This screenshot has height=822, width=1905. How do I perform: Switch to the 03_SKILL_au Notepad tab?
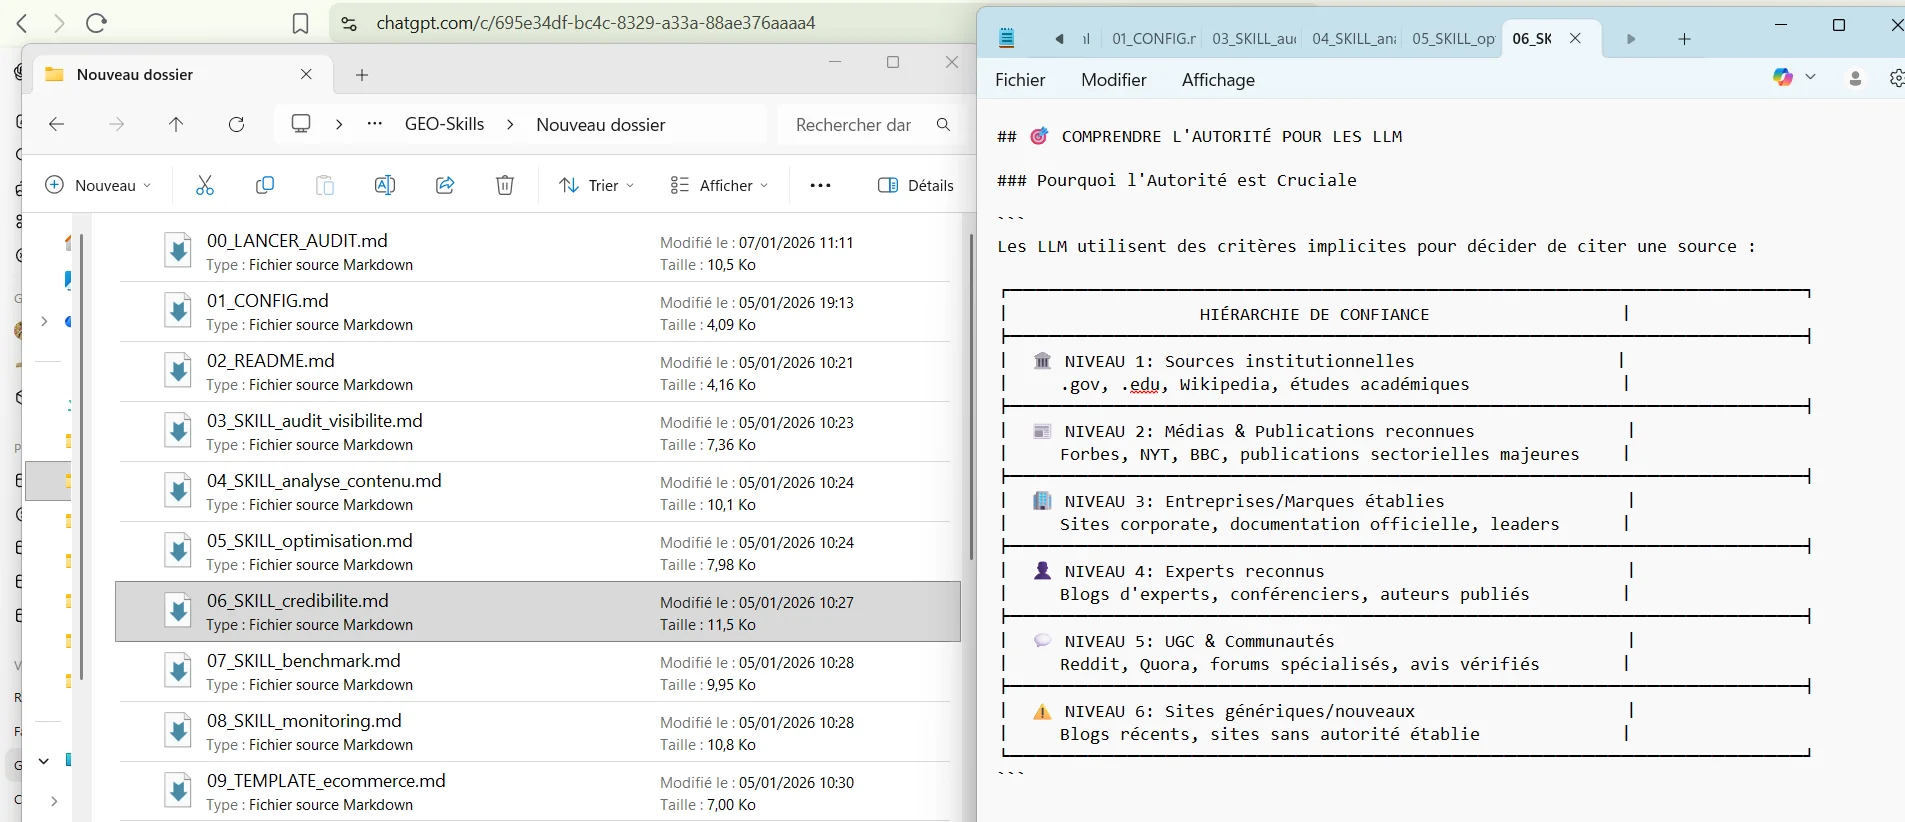pos(1253,38)
